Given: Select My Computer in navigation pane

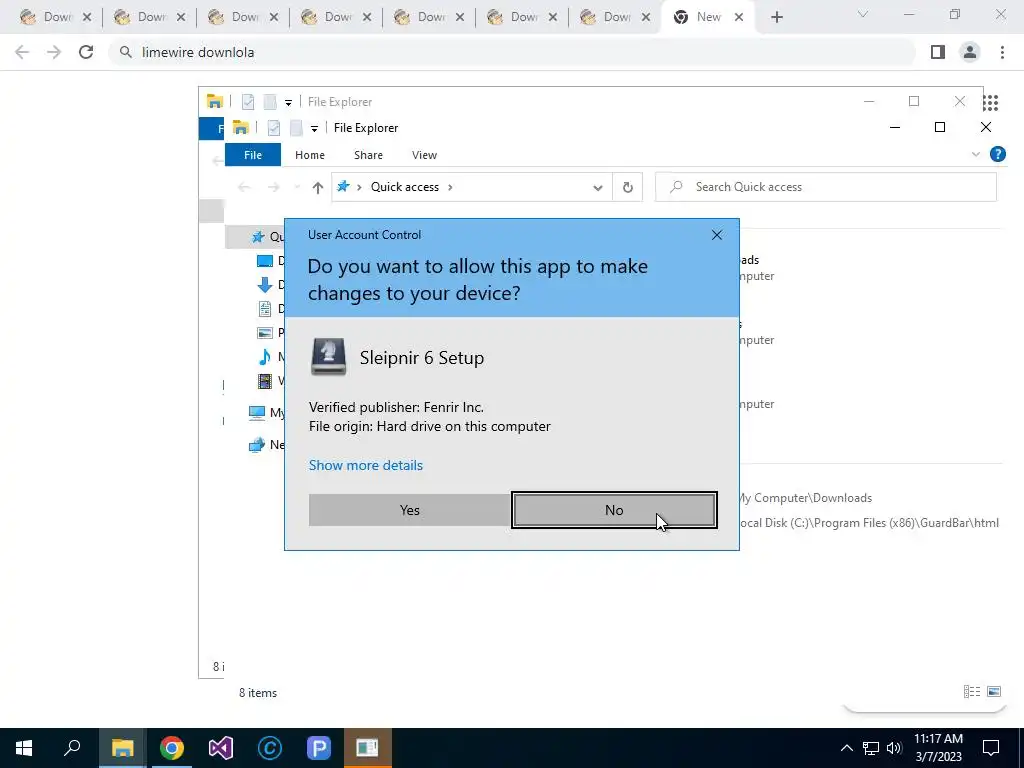Looking at the screenshot, I should pyautogui.click(x=266, y=412).
